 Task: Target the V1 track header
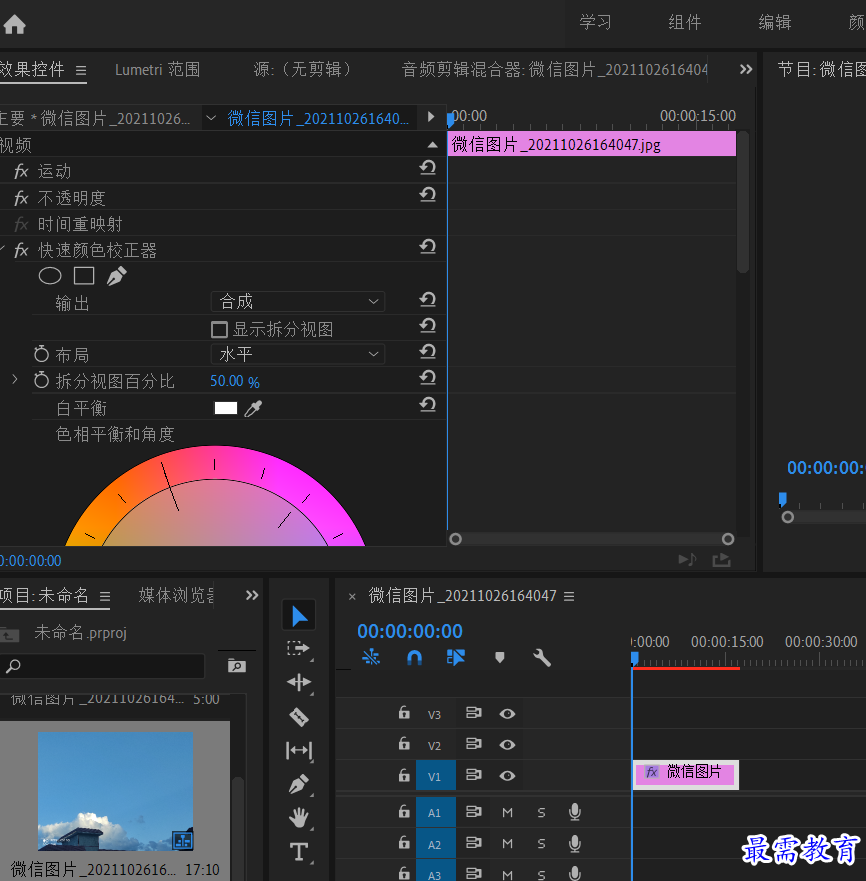[x=434, y=776]
